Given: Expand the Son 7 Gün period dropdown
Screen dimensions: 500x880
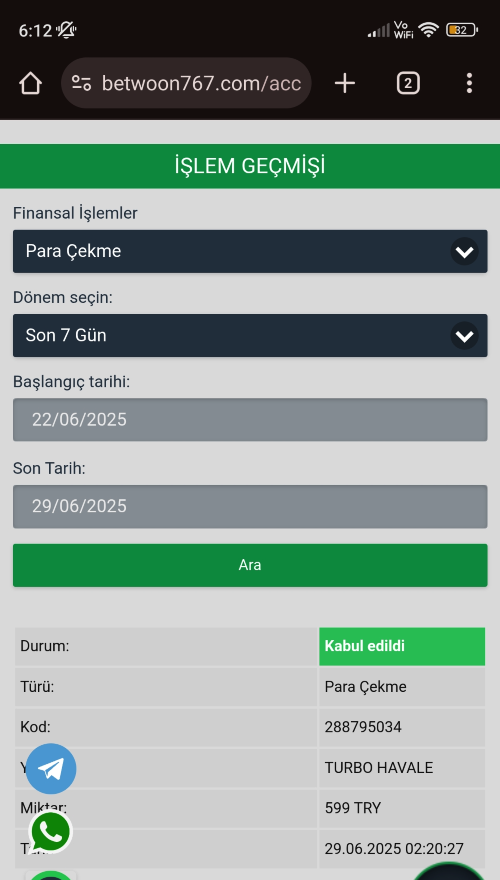Looking at the screenshot, I should point(250,336).
